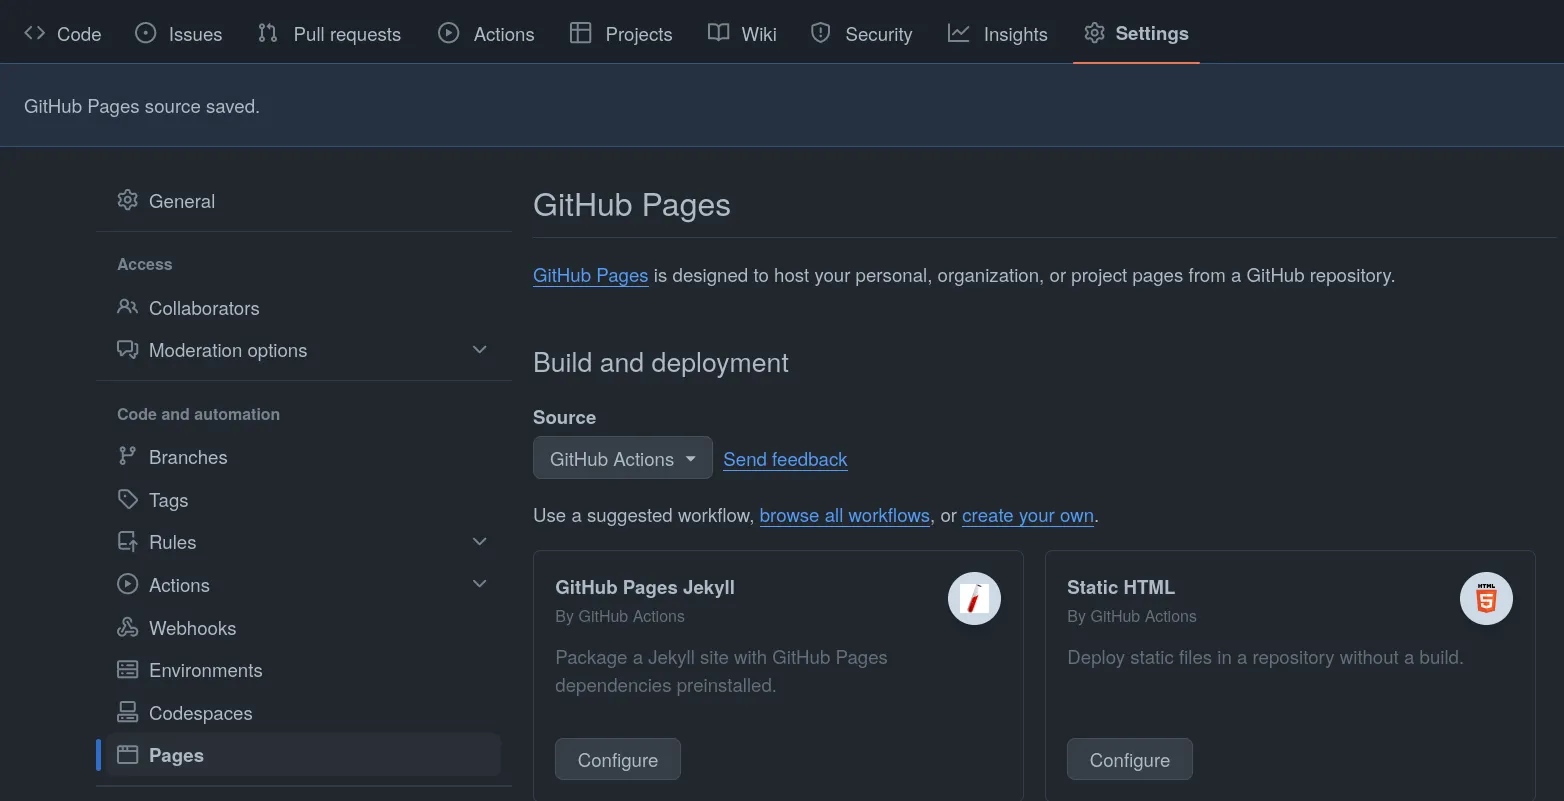This screenshot has height=801, width=1564.
Task: Open the Issues tab
Action: click(178, 33)
